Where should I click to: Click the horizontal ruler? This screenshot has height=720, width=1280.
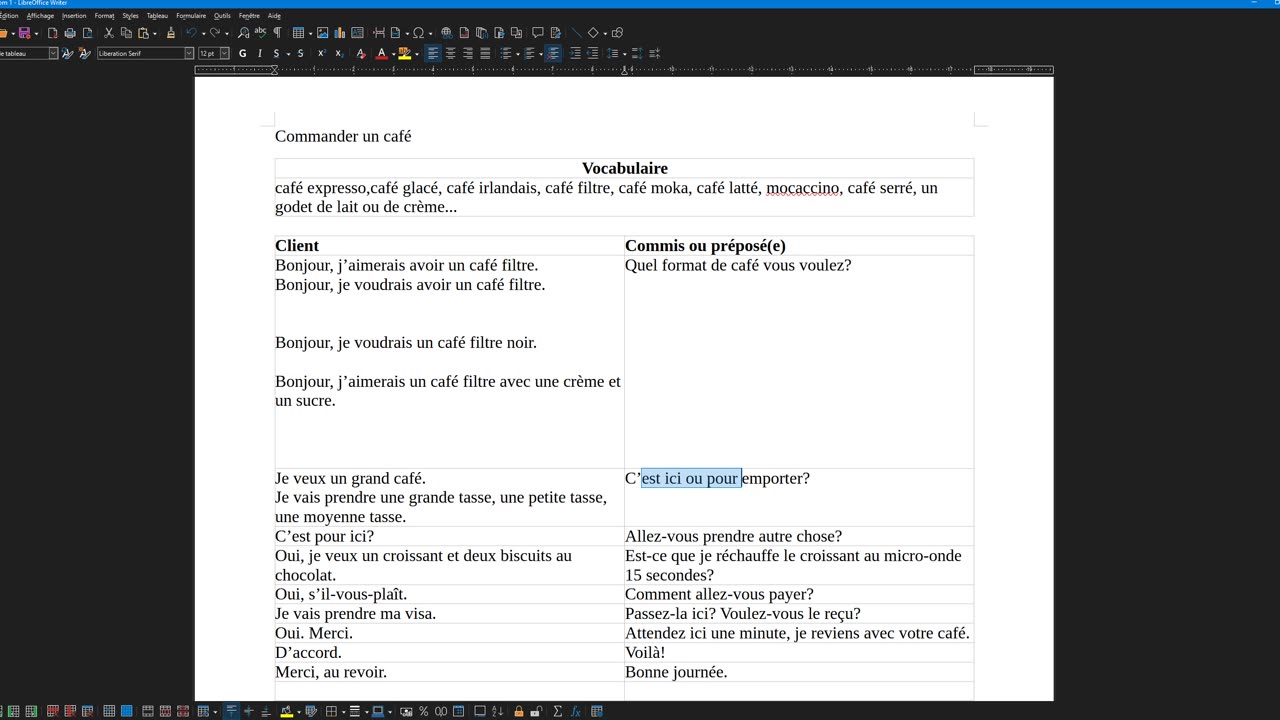(x=624, y=70)
